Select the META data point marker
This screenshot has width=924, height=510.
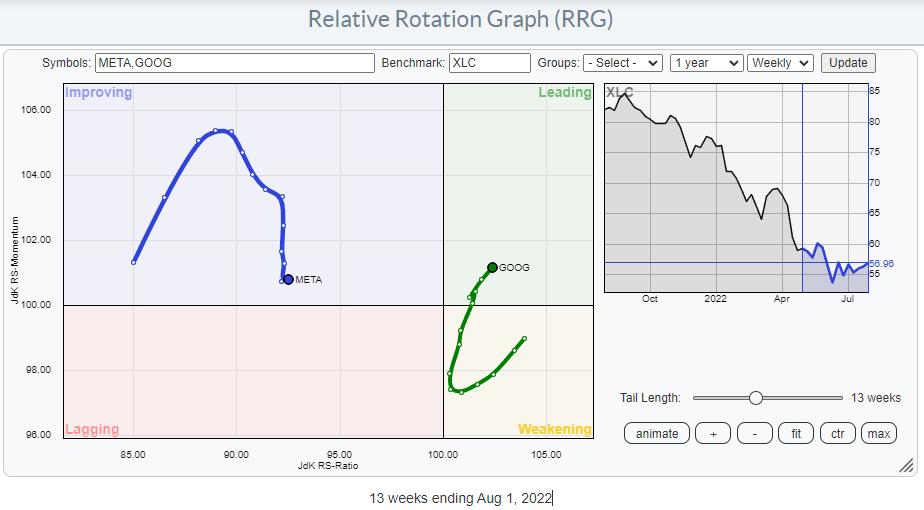tap(288, 280)
